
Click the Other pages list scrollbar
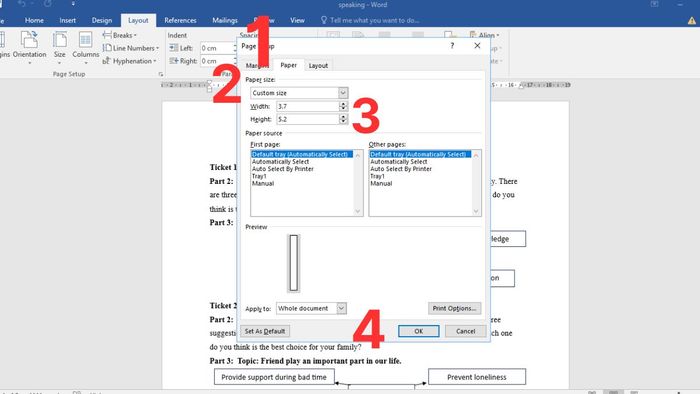coord(476,183)
